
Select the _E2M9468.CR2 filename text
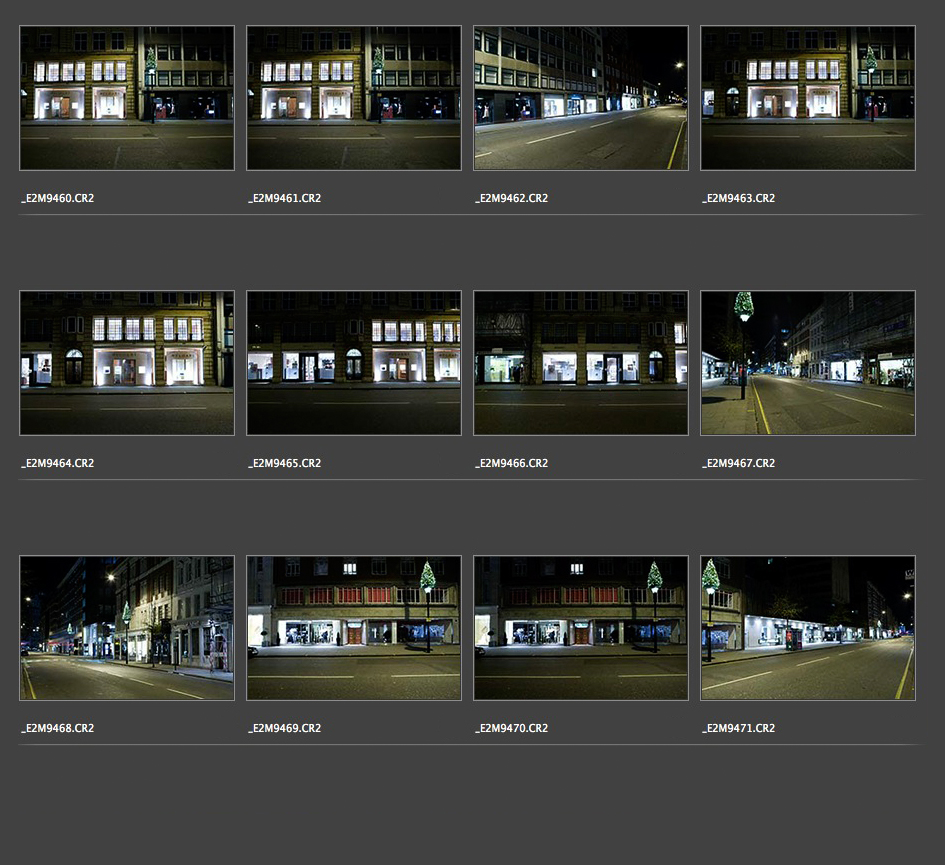(58, 728)
